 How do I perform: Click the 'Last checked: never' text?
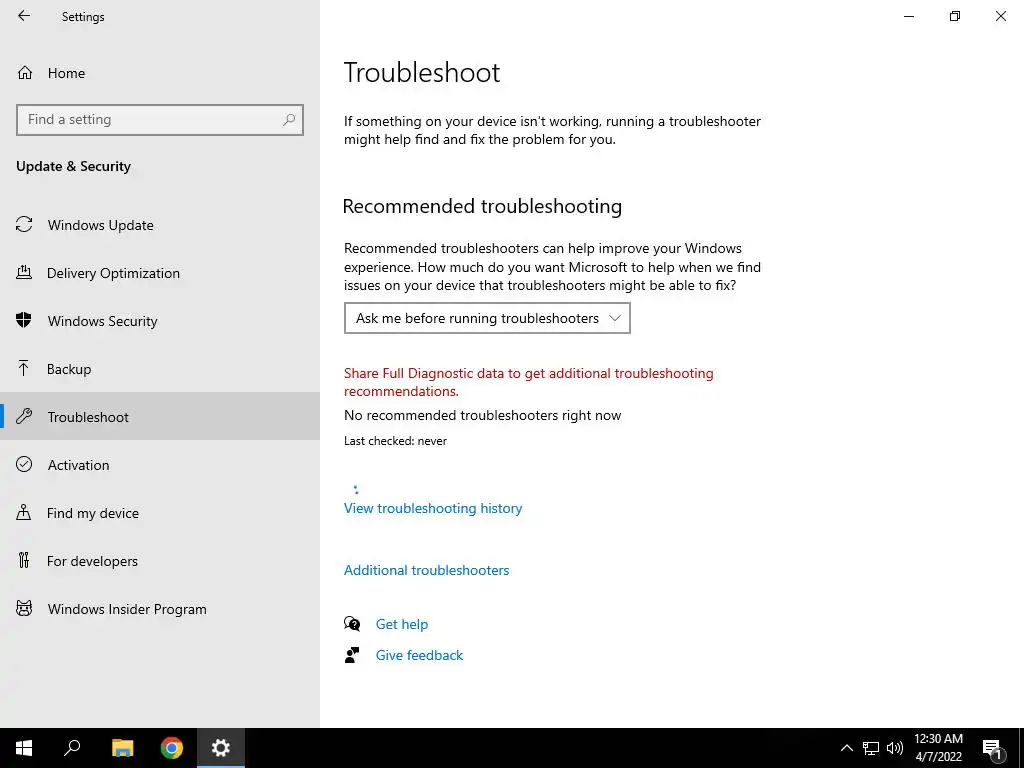tap(395, 441)
